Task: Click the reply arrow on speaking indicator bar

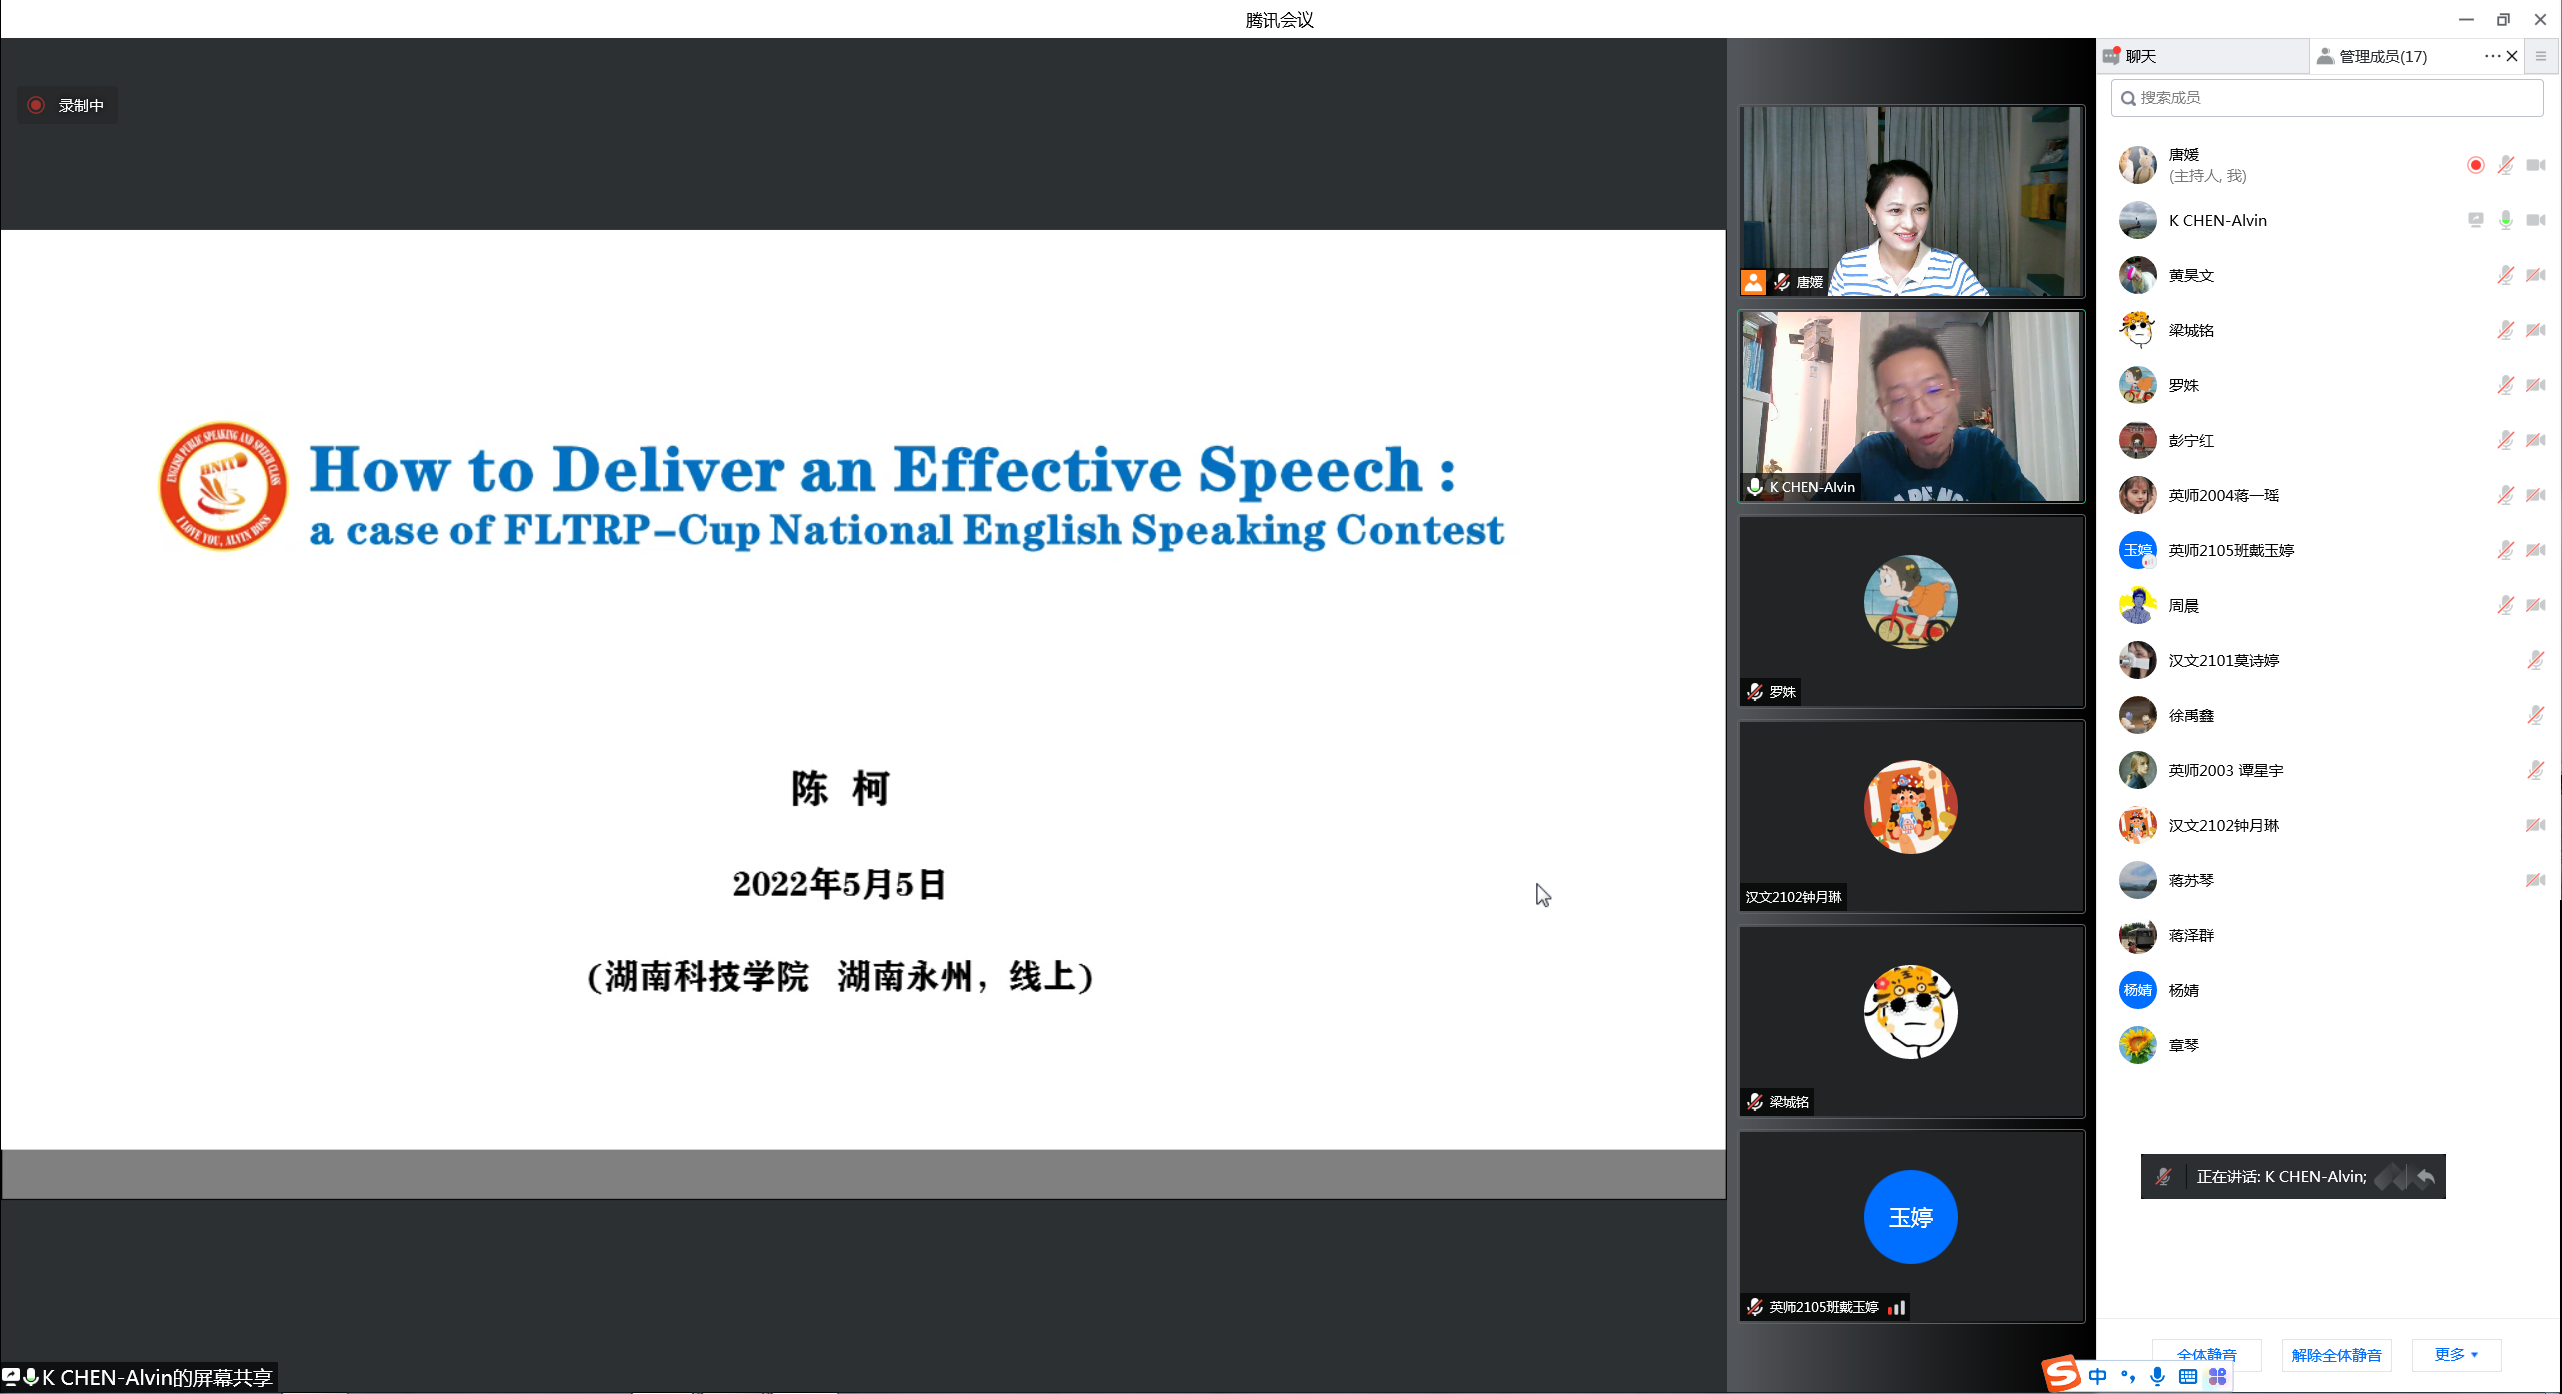Action: tap(2425, 1176)
